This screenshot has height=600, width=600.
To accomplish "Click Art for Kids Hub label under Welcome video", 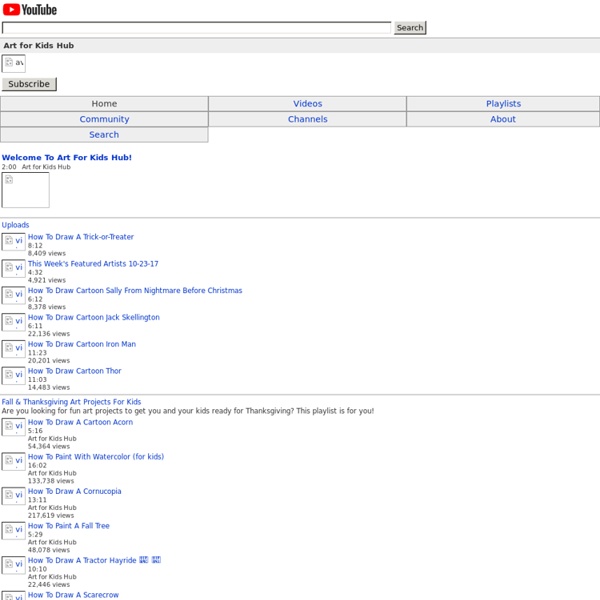I will pos(46,166).
